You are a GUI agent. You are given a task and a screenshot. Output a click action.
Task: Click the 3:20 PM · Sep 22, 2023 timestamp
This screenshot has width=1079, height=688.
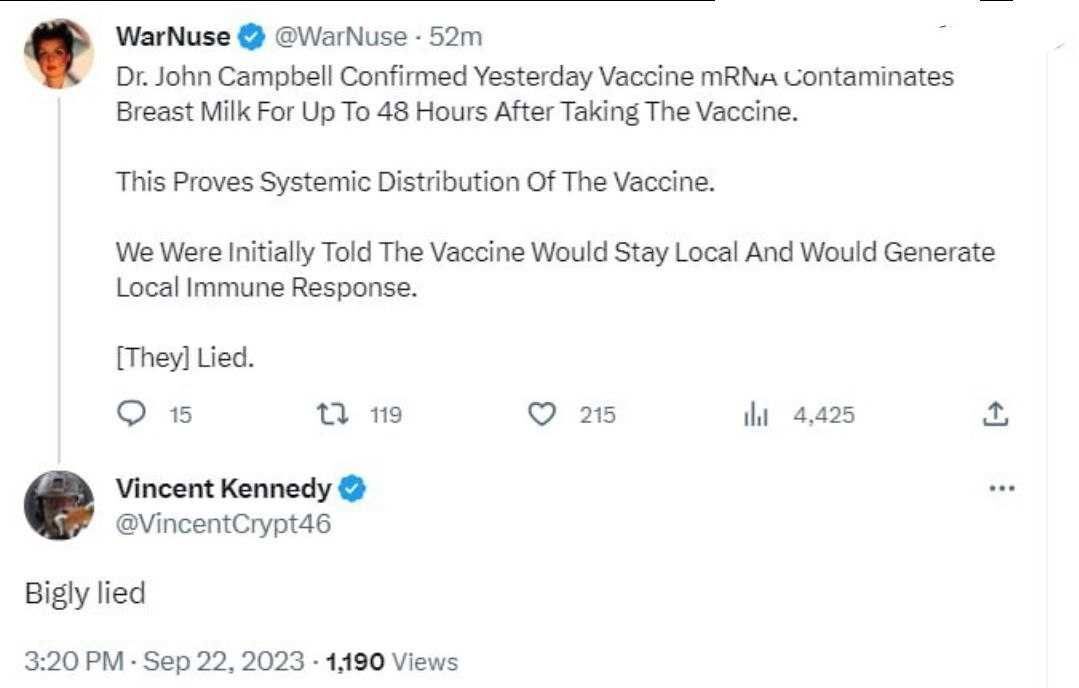[163, 661]
